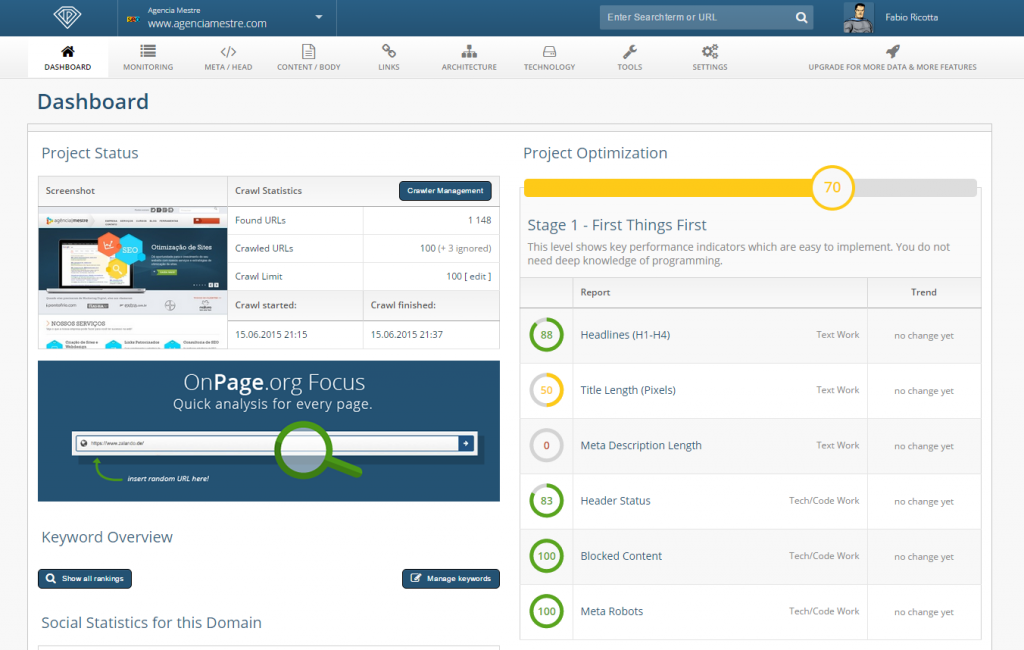Expand the agenciamestre.com project dropdown
Image resolution: width=1024 pixels, height=650 pixels.
pos(318,18)
